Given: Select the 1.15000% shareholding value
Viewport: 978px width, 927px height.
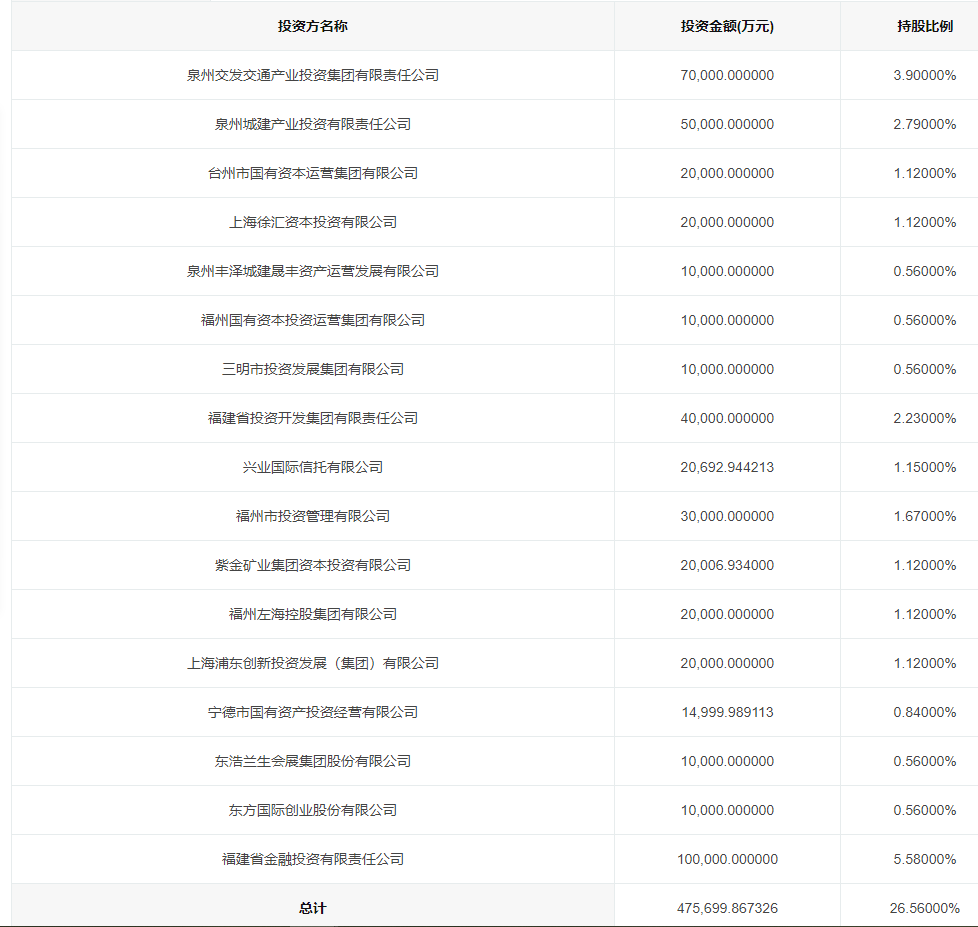Looking at the screenshot, I should (925, 467).
